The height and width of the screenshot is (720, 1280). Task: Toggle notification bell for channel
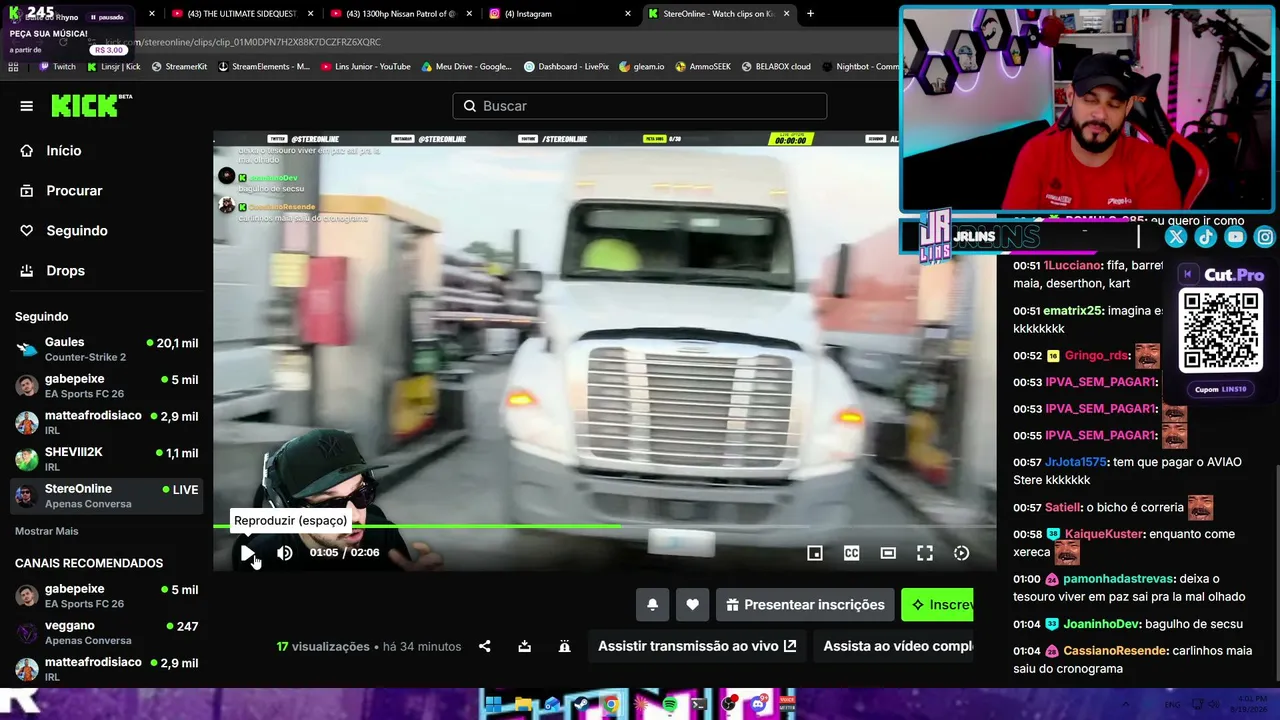click(652, 605)
